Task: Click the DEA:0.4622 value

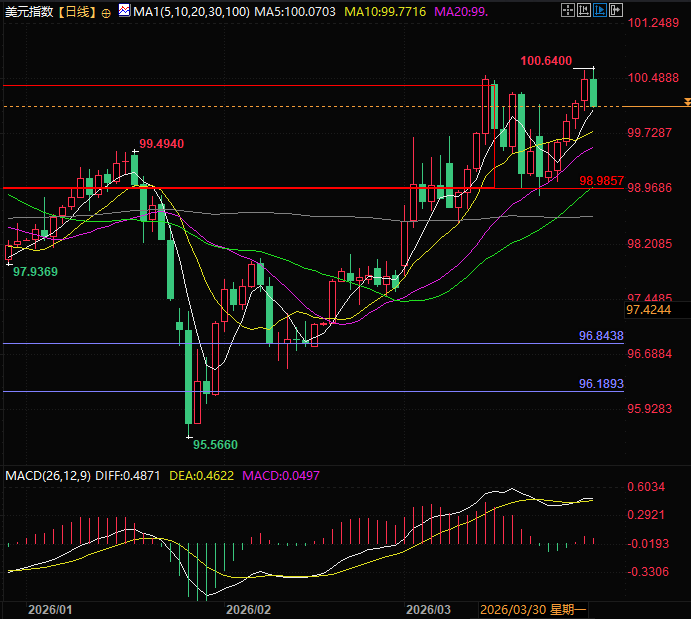Action: [x=201, y=476]
